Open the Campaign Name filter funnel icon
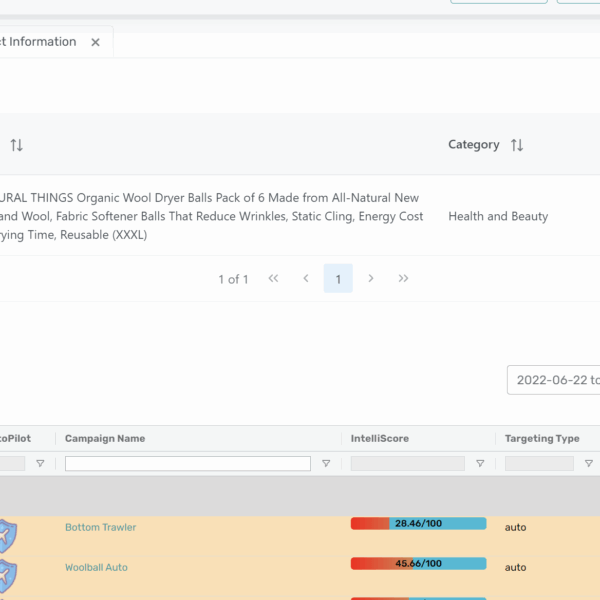This screenshot has height=600, width=600. pyautogui.click(x=326, y=463)
